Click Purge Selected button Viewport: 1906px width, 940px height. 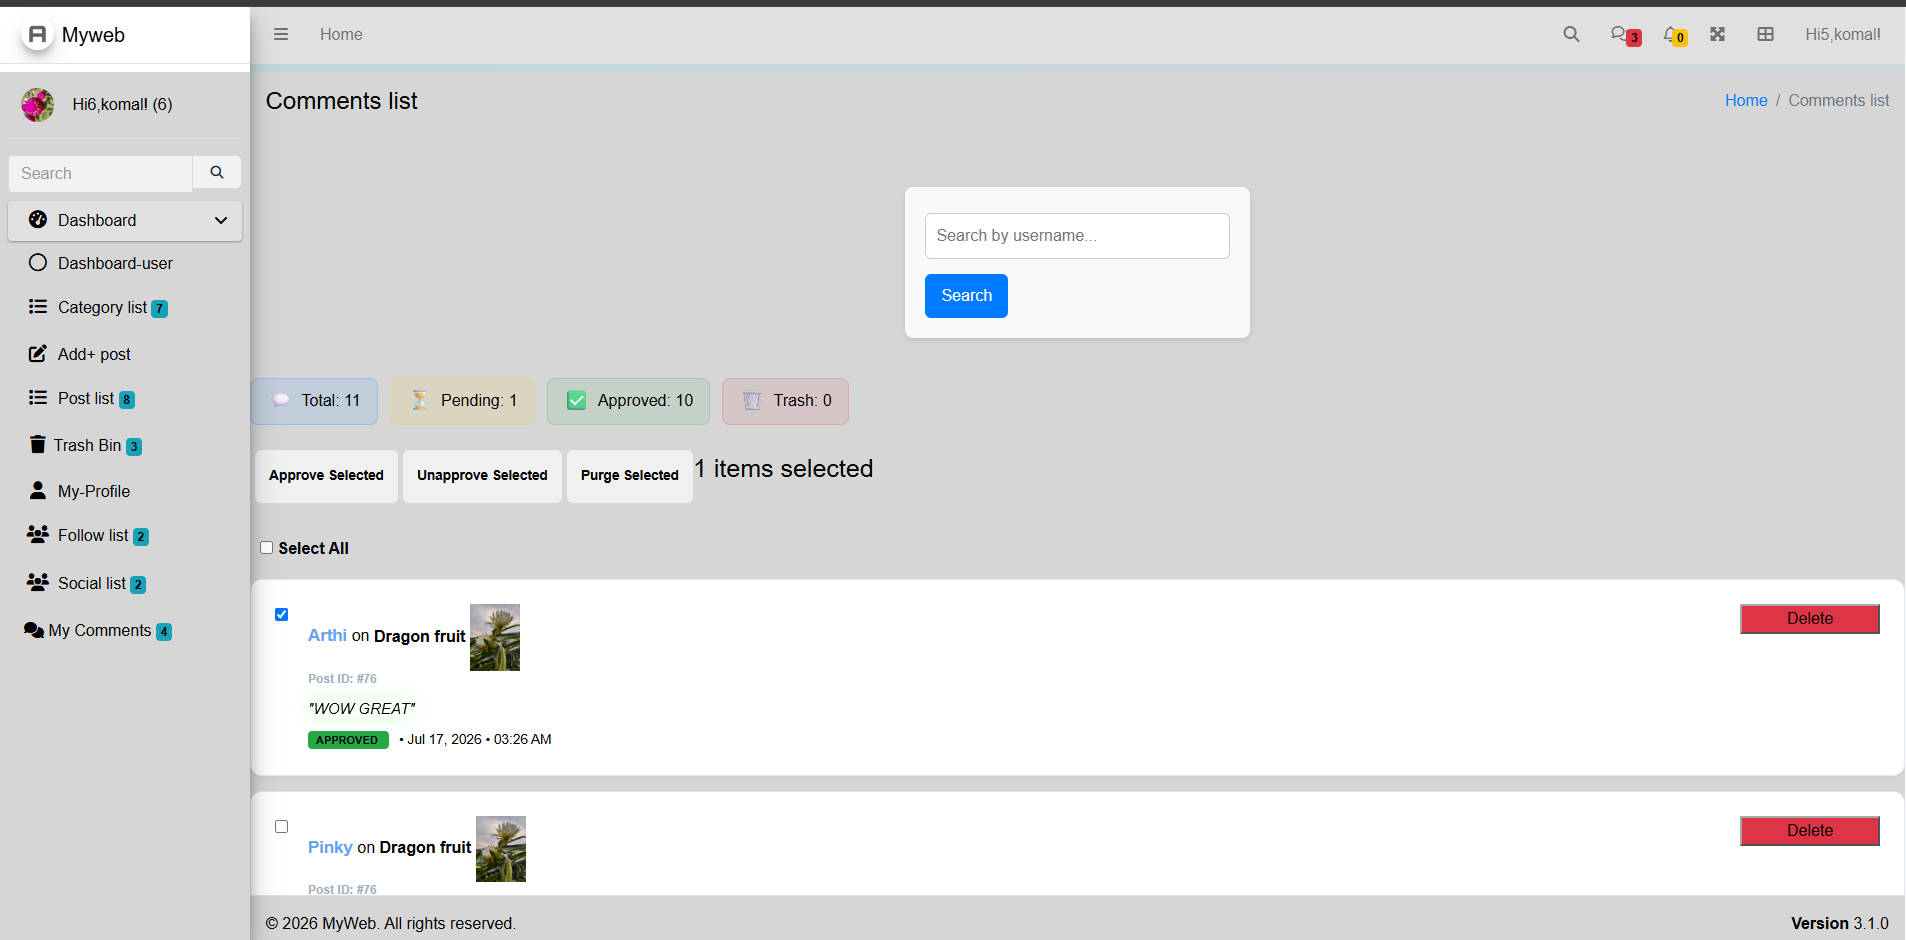tap(630, 476)
